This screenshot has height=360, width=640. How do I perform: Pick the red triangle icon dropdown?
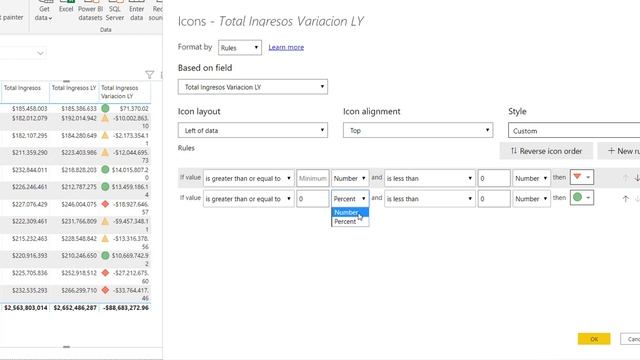click(582, 177)
